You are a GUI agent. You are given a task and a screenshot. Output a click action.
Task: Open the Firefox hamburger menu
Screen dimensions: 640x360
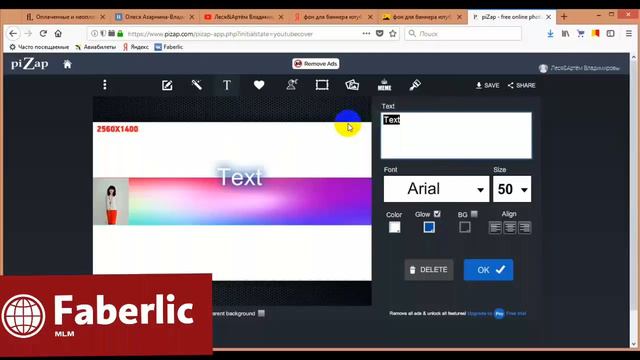coord(629,33)
